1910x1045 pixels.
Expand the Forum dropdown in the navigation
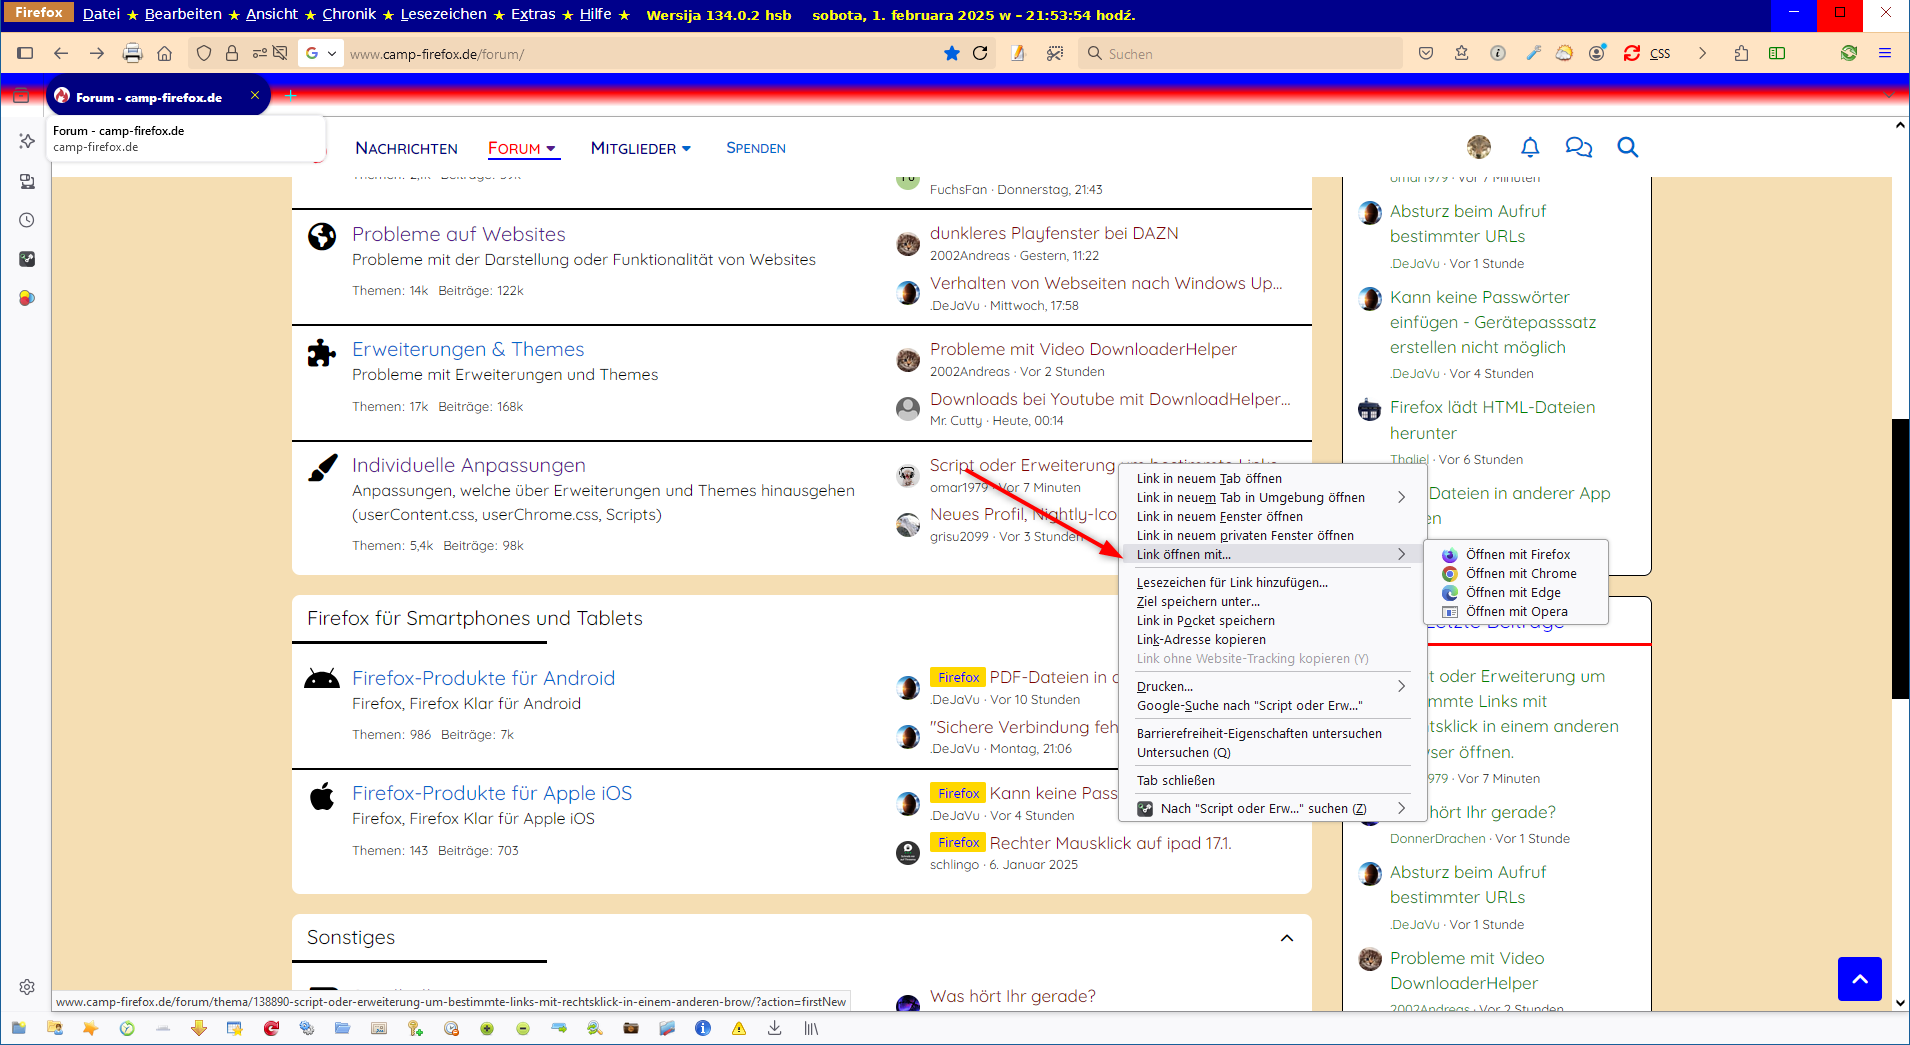coord(522,148)
